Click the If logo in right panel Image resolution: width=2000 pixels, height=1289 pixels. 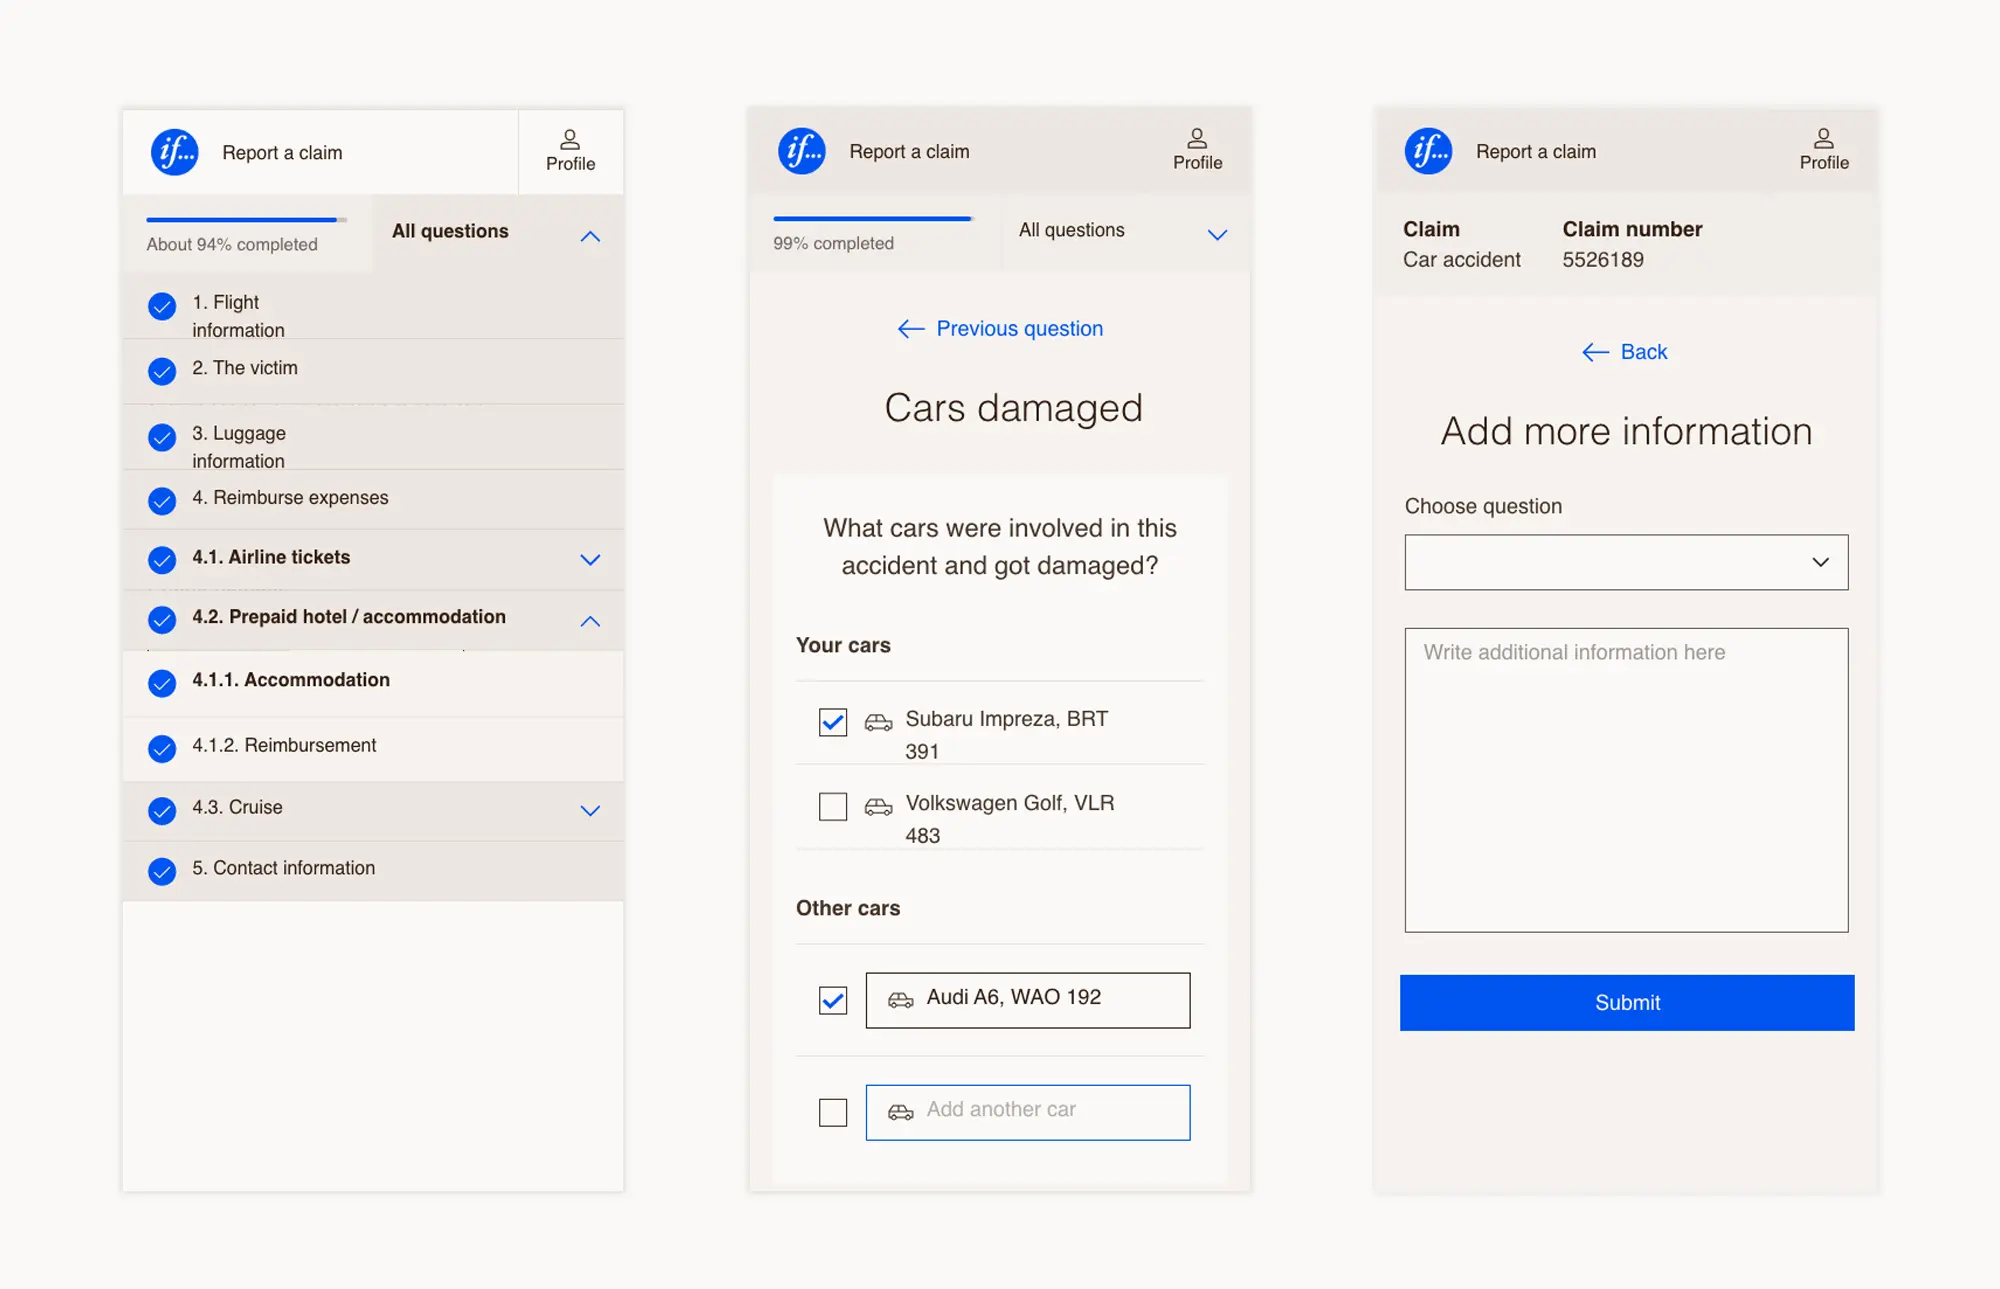click(1428, 151)
